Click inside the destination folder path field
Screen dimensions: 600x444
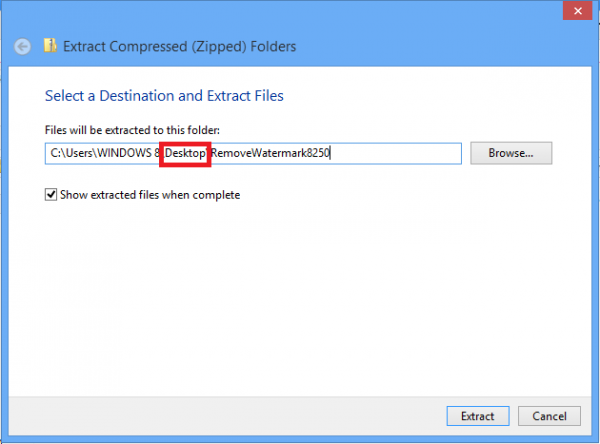400,154
